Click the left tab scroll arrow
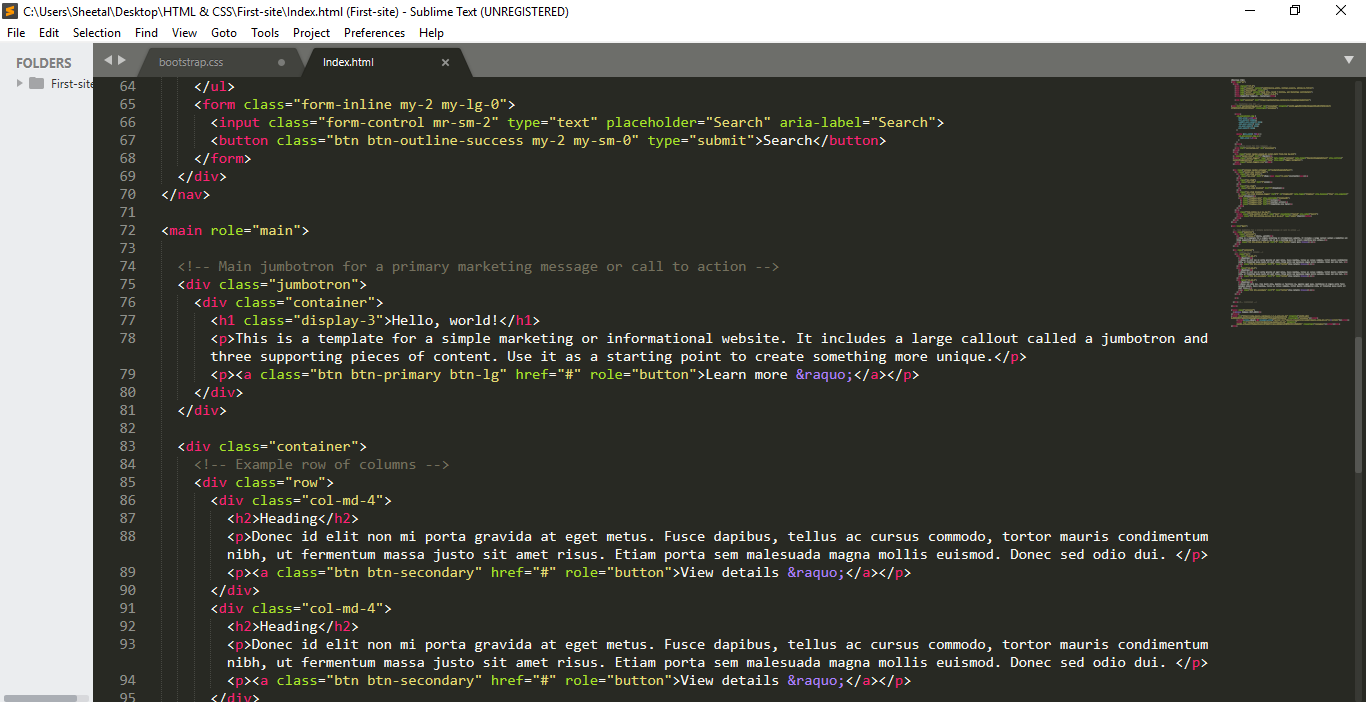The width and height of the screenshot is (1366, 702). pos(108,60)
